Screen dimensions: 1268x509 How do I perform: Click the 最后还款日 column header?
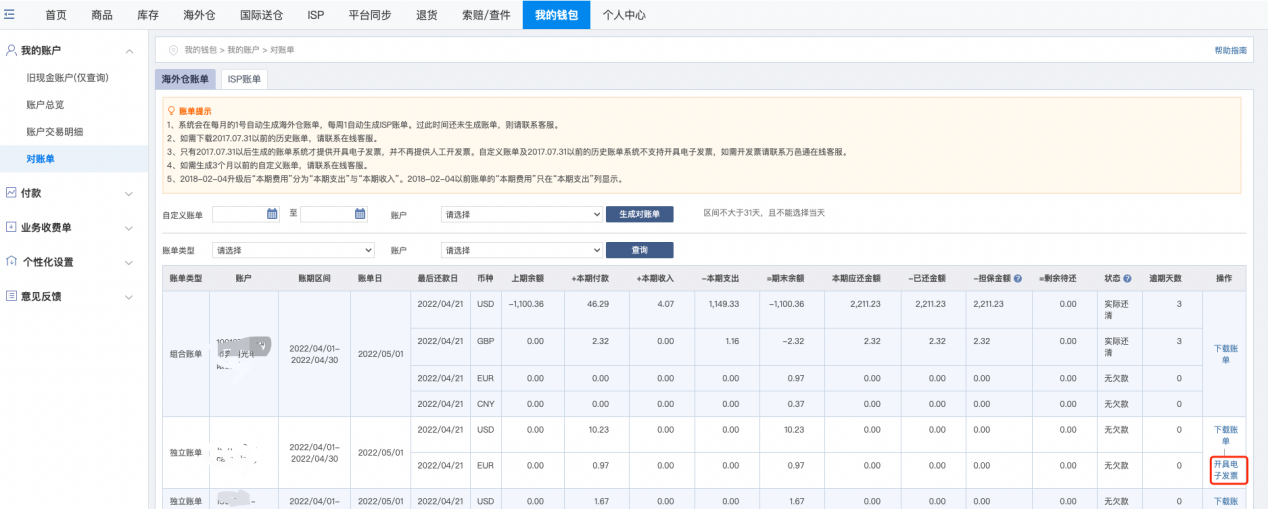click(x=438, y=278)
